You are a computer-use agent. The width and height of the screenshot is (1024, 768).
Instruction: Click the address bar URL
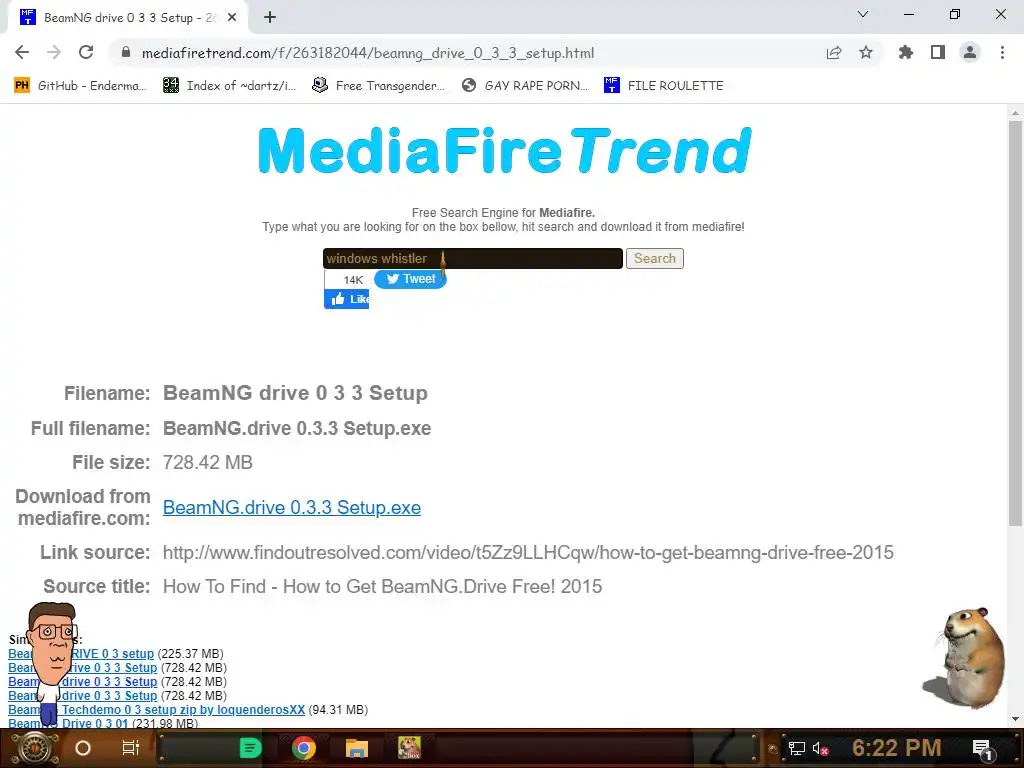click(368, 53)
